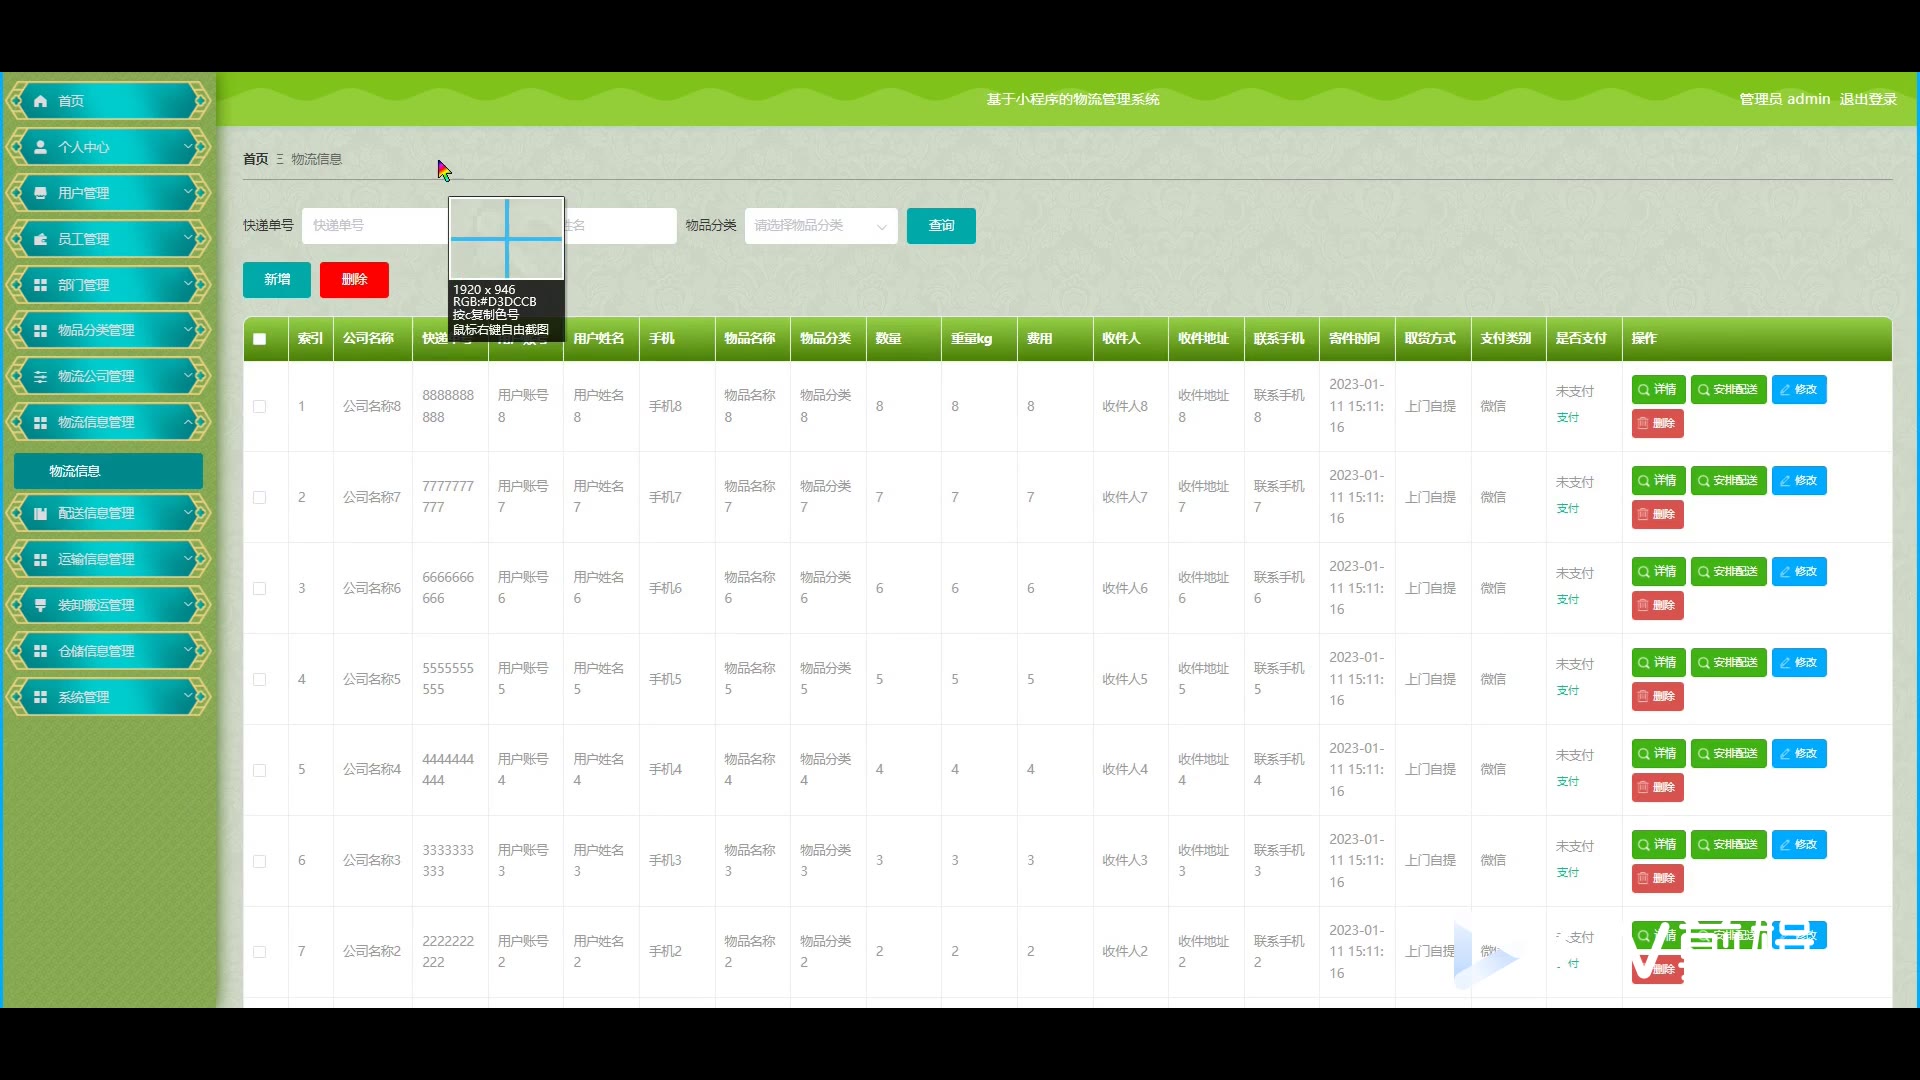Click the grid icon beside 系统管理
Image resolution: width=1920 pixels, height=1080 pixels.
click(40, 697)
